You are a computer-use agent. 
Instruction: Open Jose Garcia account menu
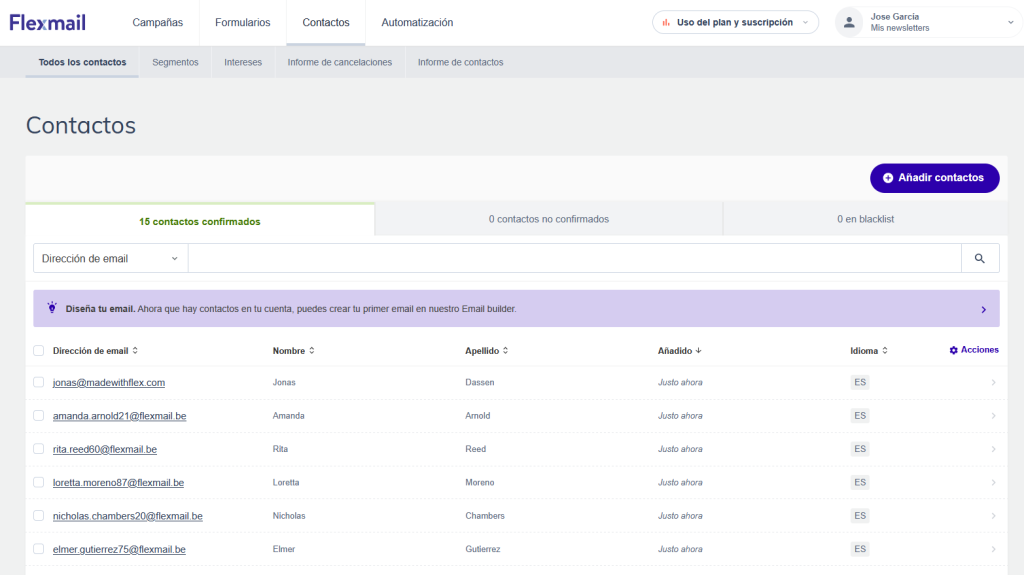pyautogui.click(x=929, y=22)
